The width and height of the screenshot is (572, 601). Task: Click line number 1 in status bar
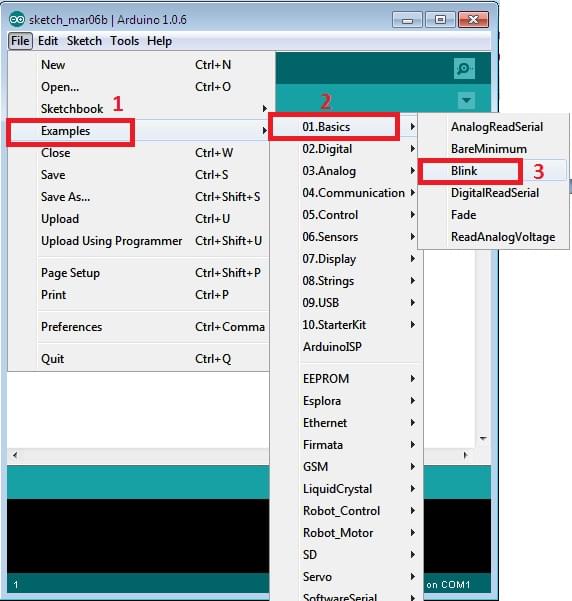[16, 585]
